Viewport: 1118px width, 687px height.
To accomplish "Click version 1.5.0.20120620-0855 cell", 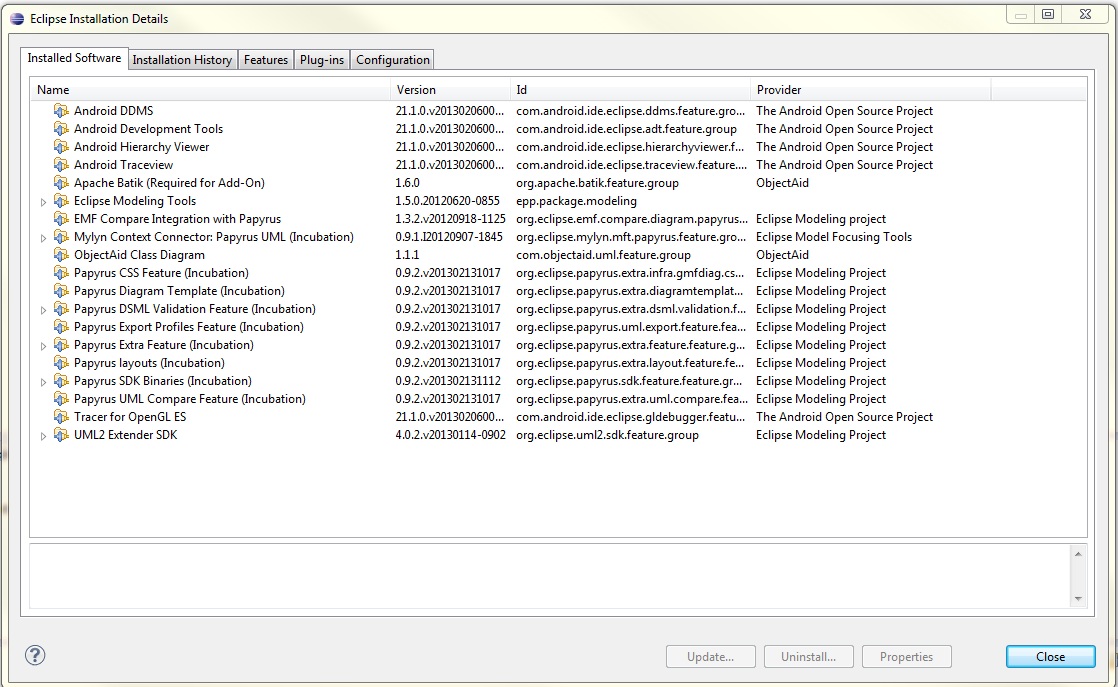I will [448, 201].
